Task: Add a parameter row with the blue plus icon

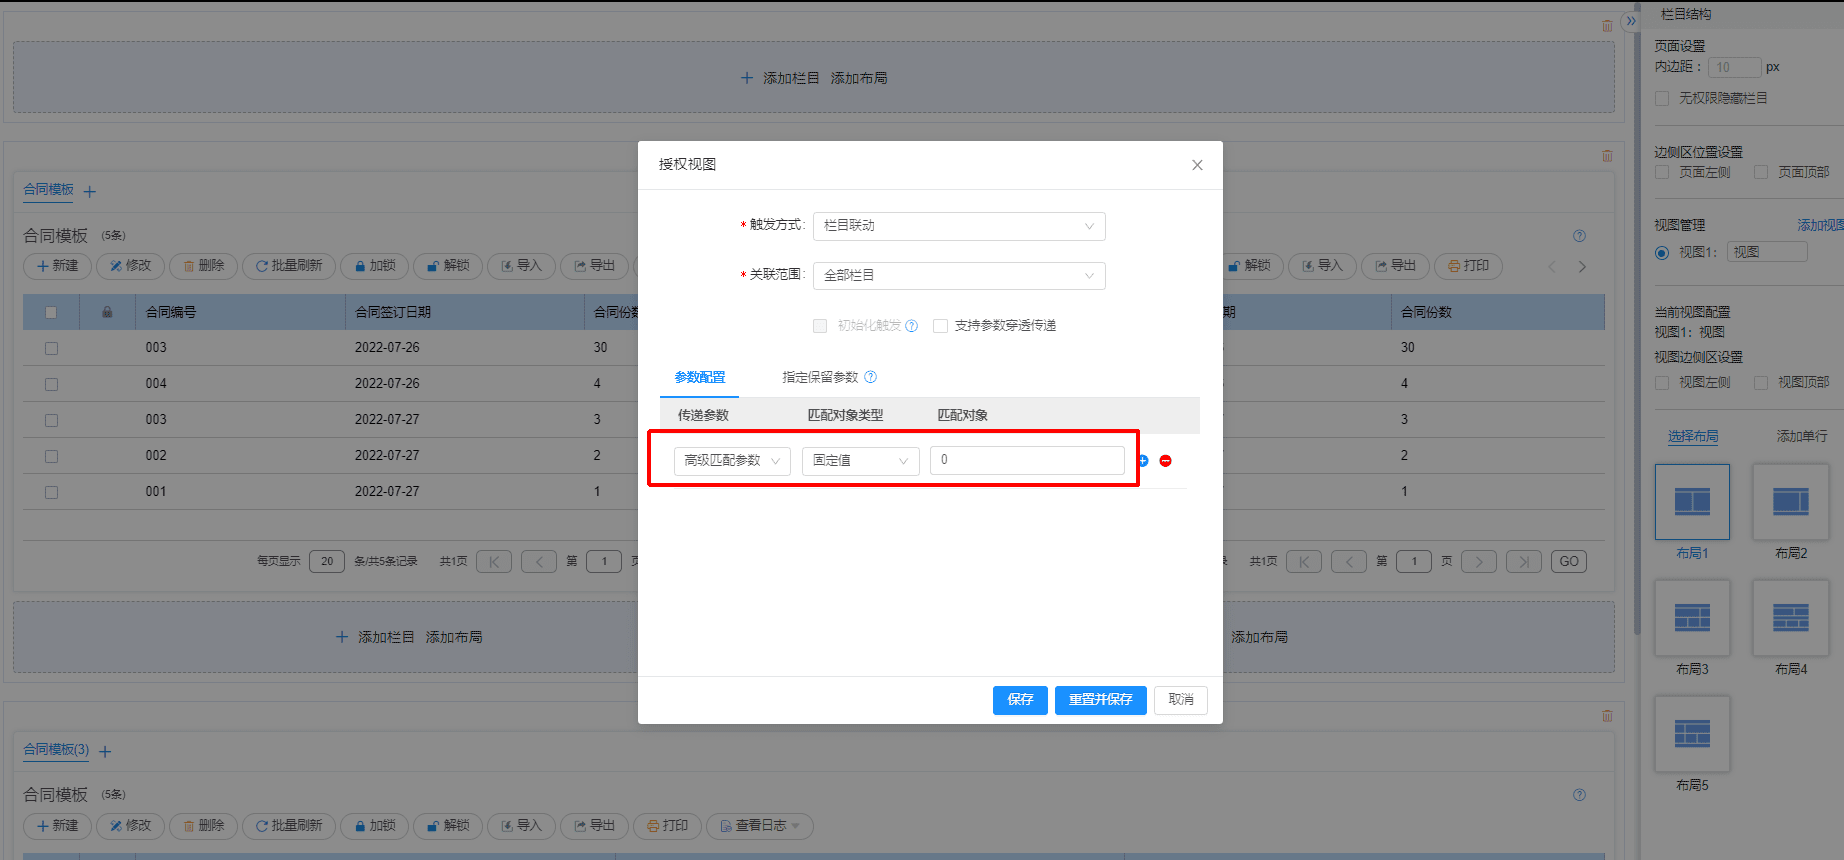Action: tap(1143, 461)
